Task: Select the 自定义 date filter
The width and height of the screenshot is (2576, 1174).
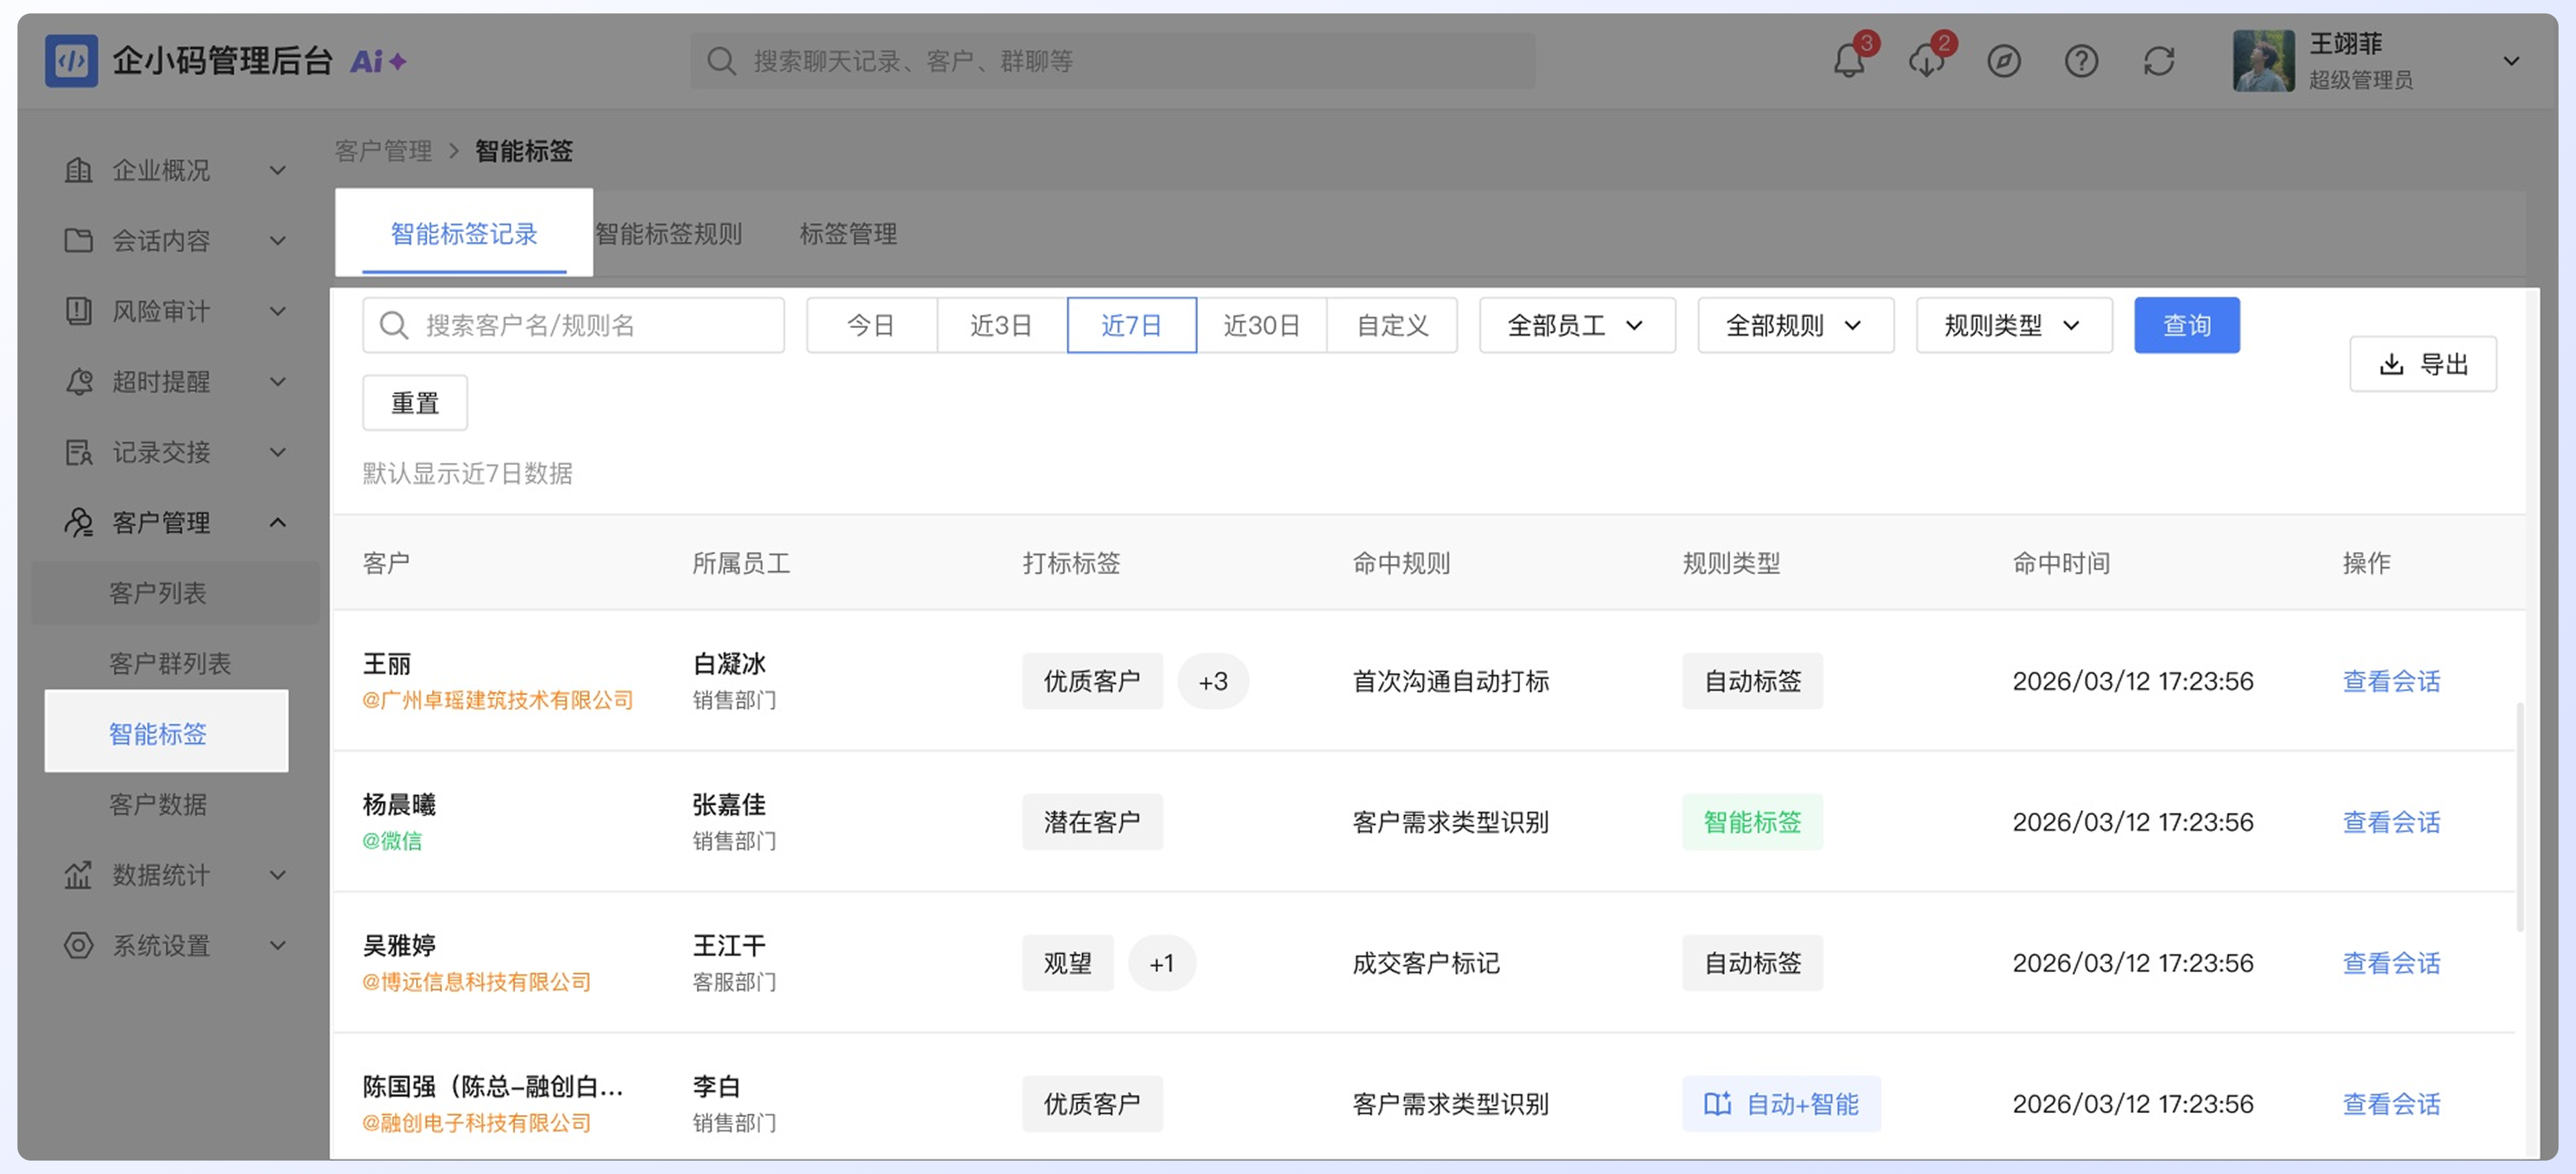Action: 1392,325
